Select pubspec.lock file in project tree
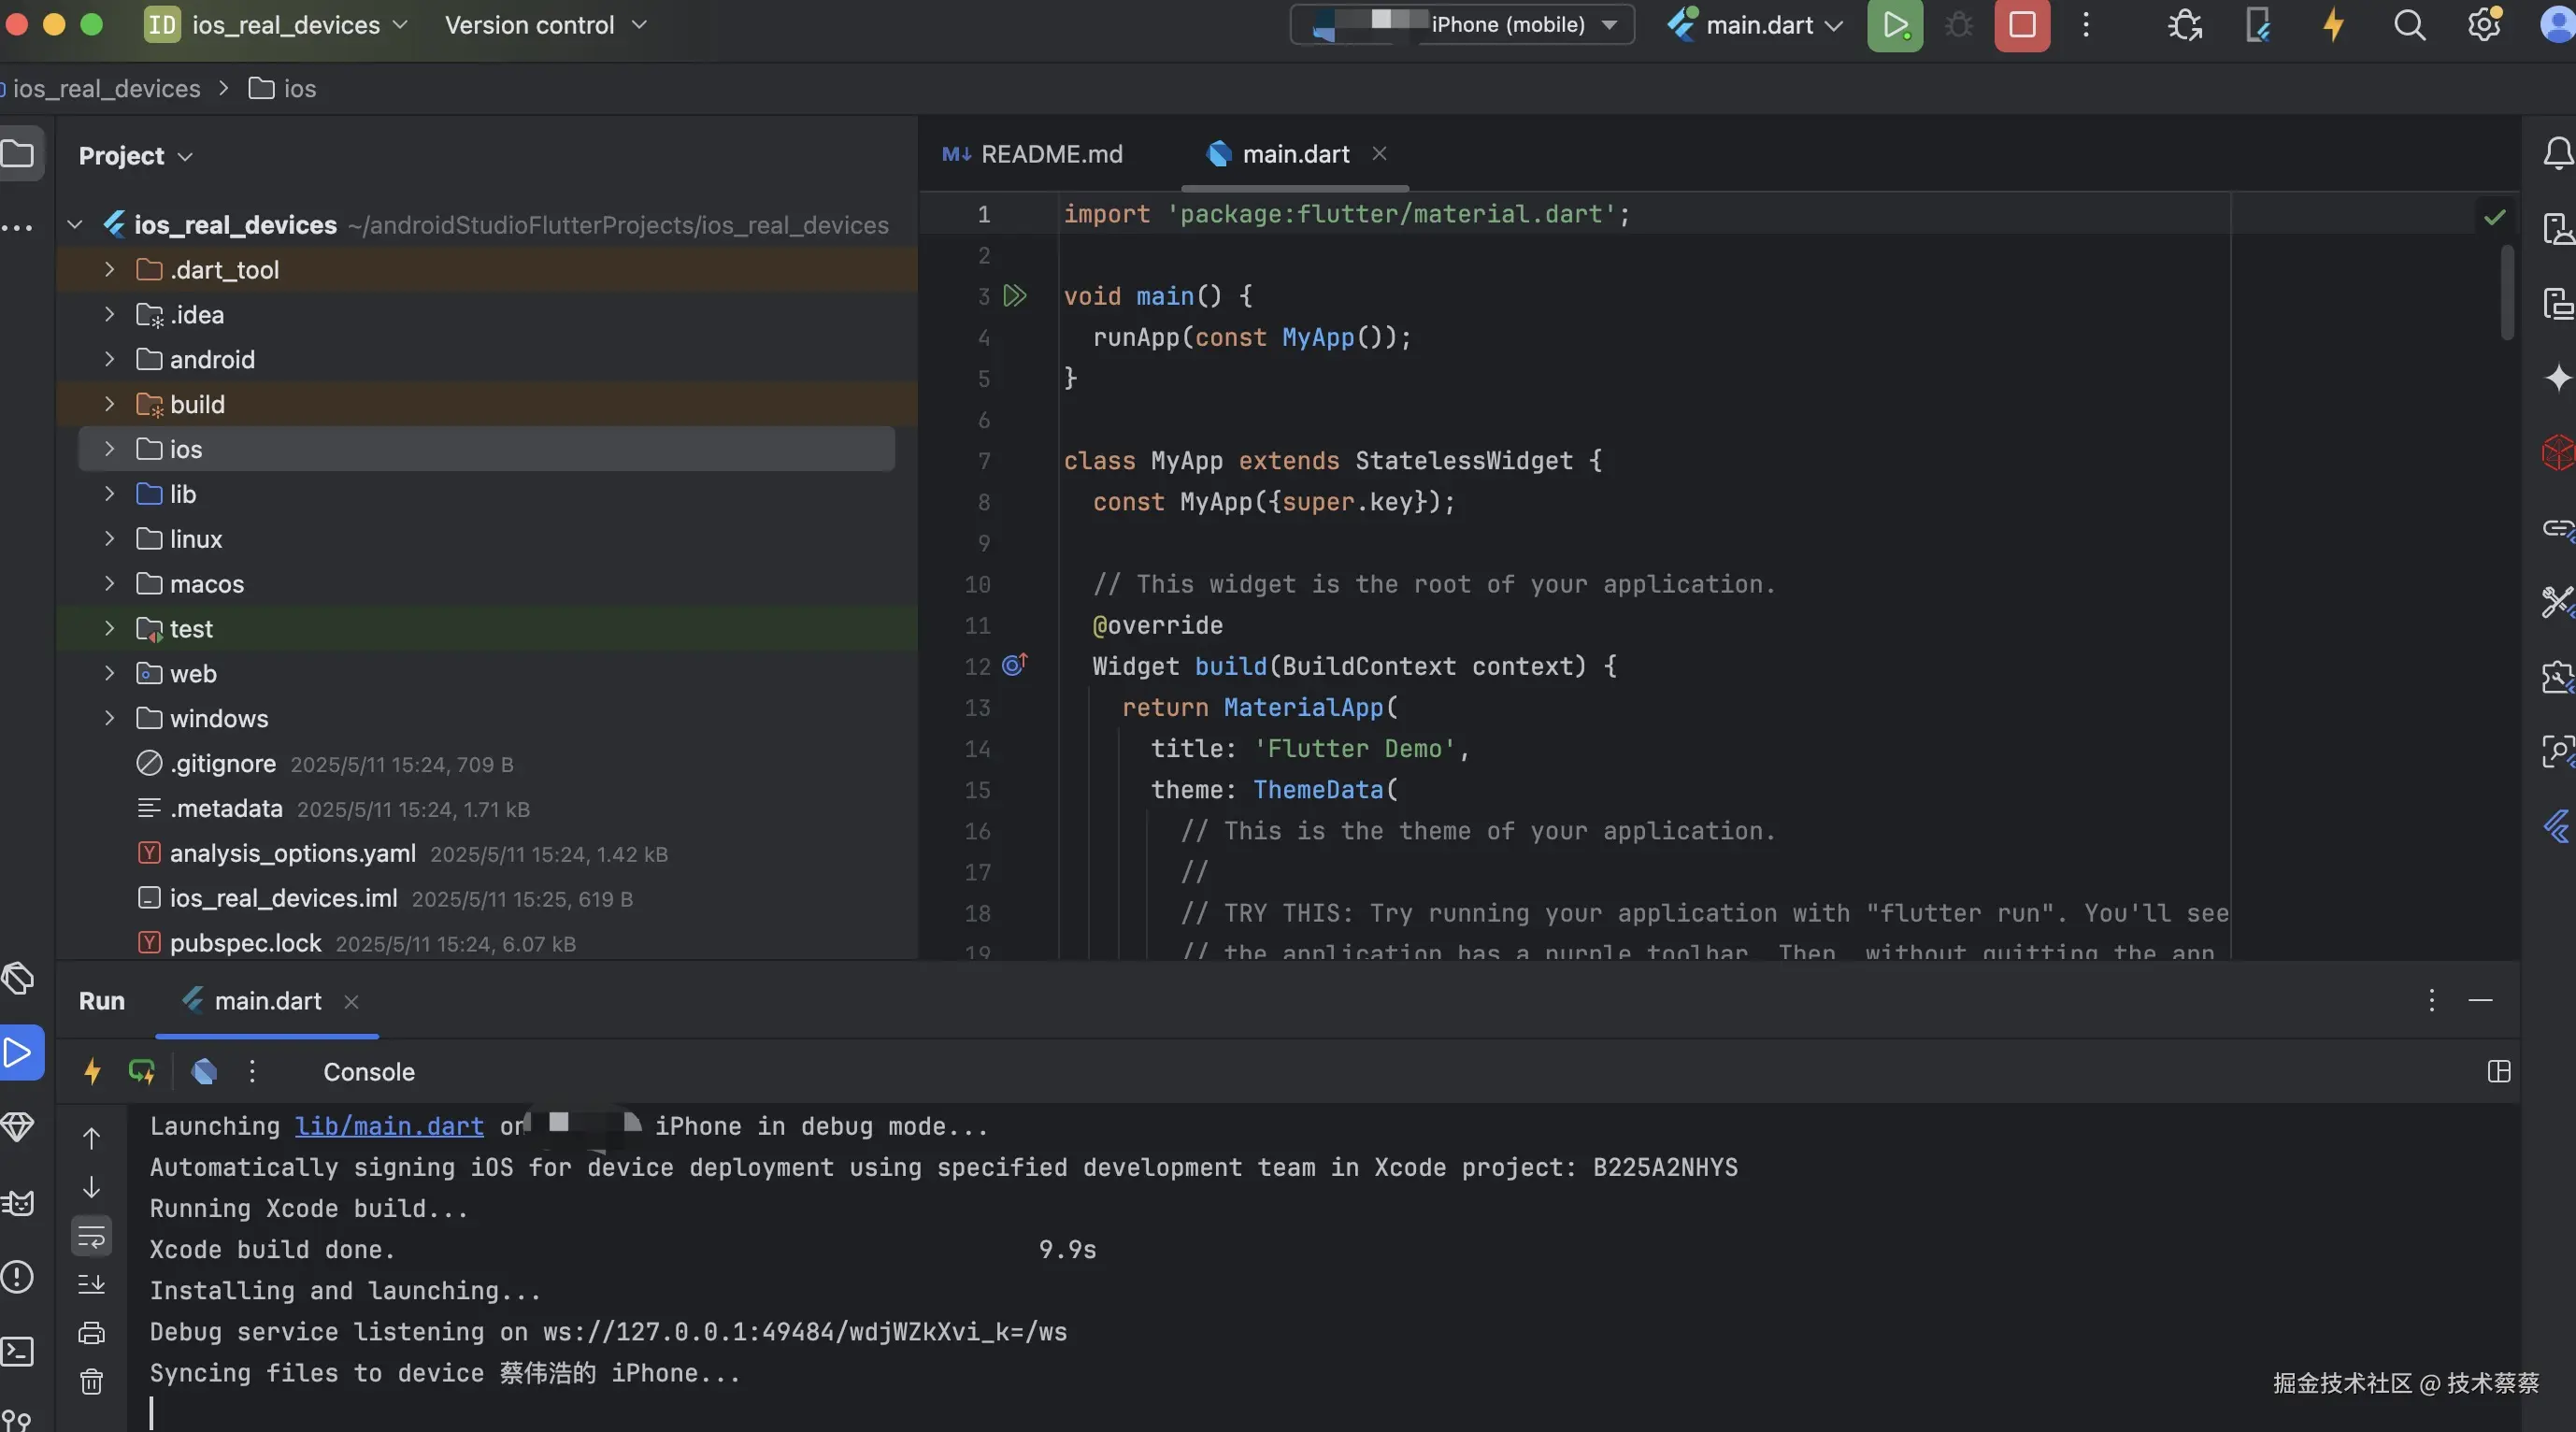Viewport: 2576px width, 1432px height. pos(245,943)
